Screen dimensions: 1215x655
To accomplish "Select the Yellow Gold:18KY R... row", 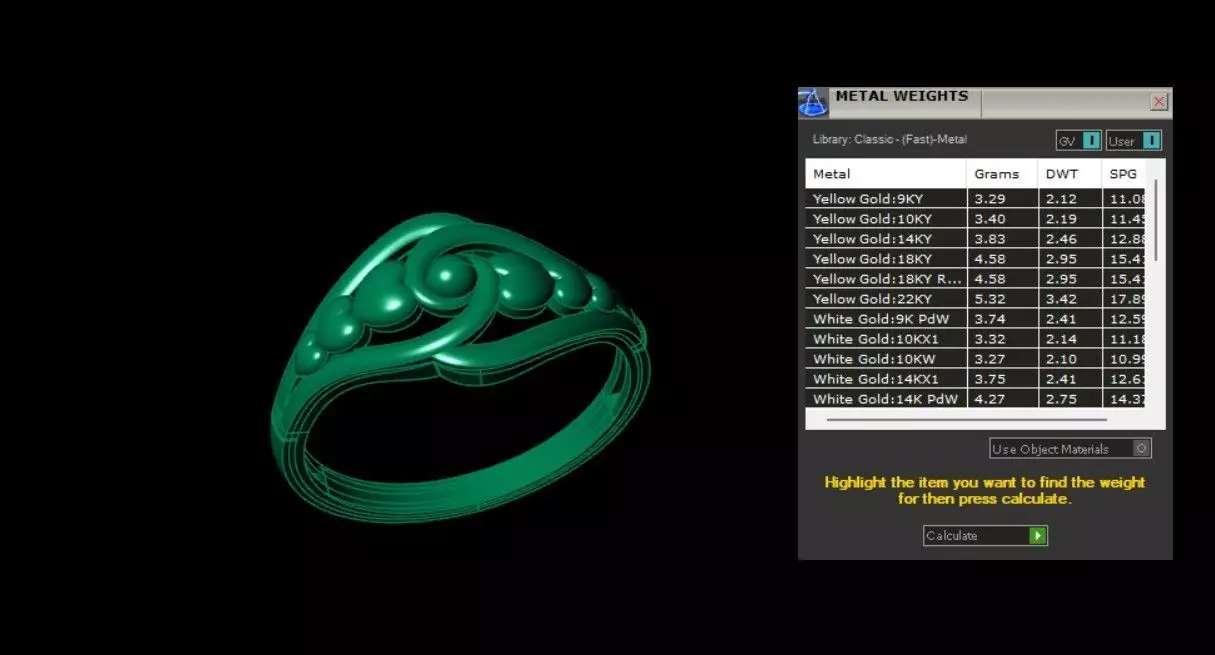I will click(x=975, y=279).
